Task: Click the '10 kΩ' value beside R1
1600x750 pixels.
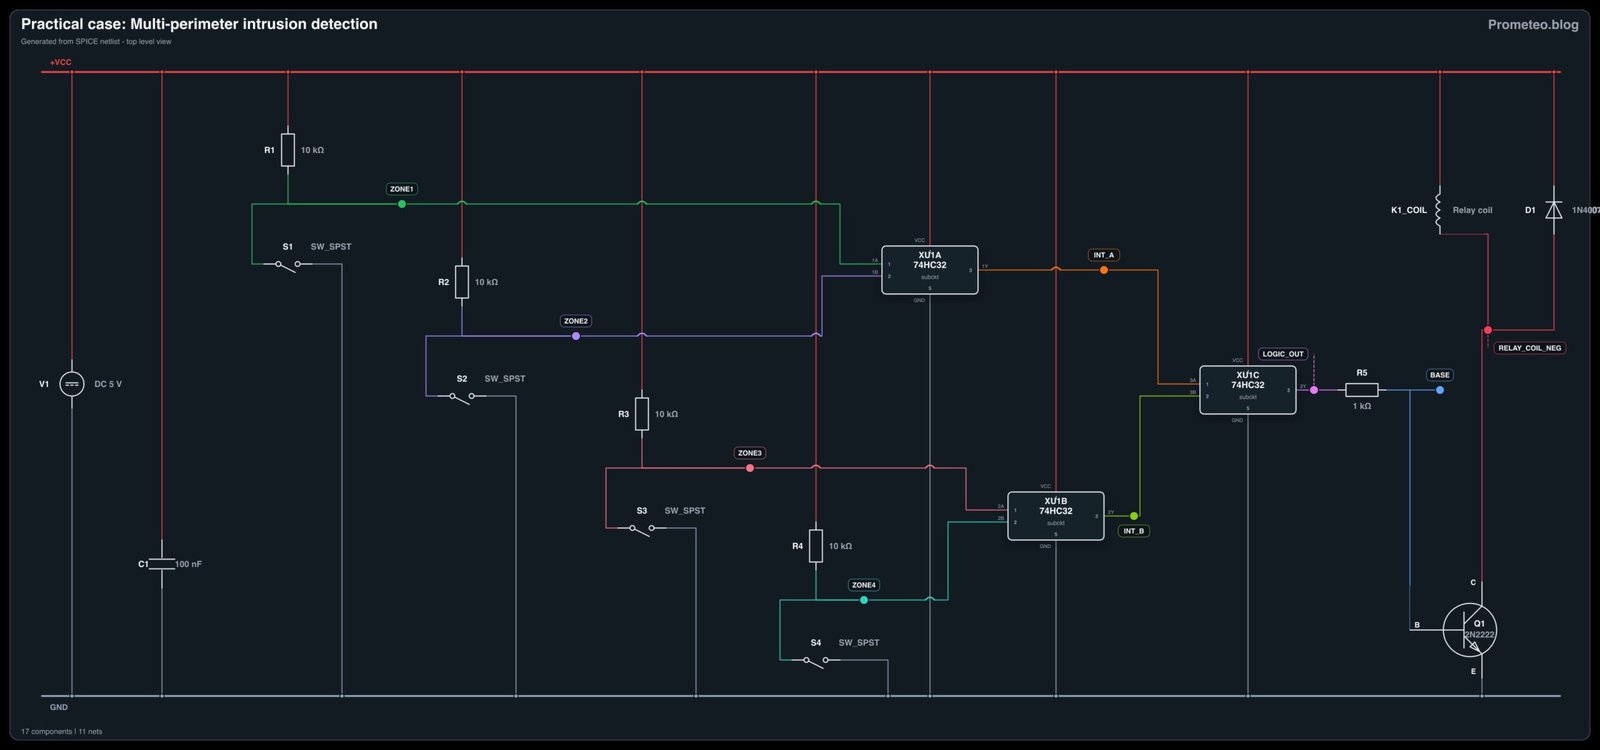Action: click(x=312, y=150)
